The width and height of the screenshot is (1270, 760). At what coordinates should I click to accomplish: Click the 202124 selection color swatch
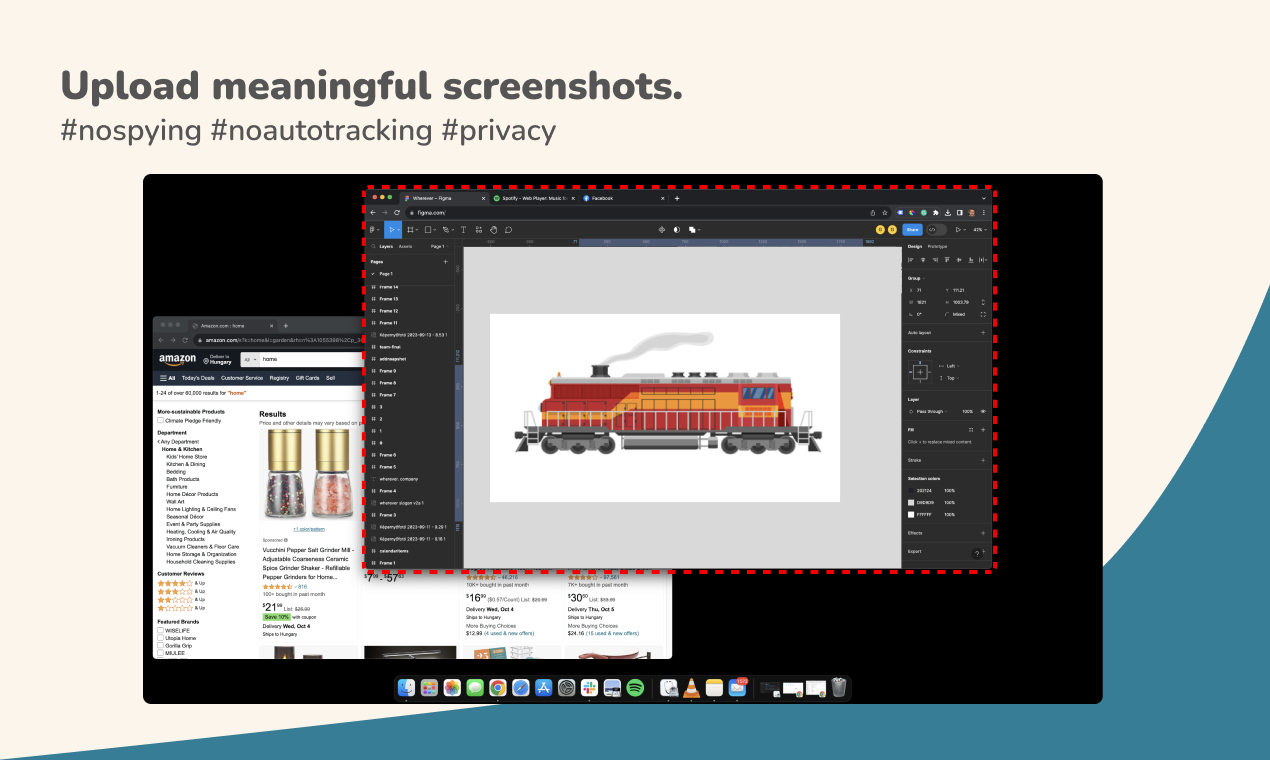(911, 490)
